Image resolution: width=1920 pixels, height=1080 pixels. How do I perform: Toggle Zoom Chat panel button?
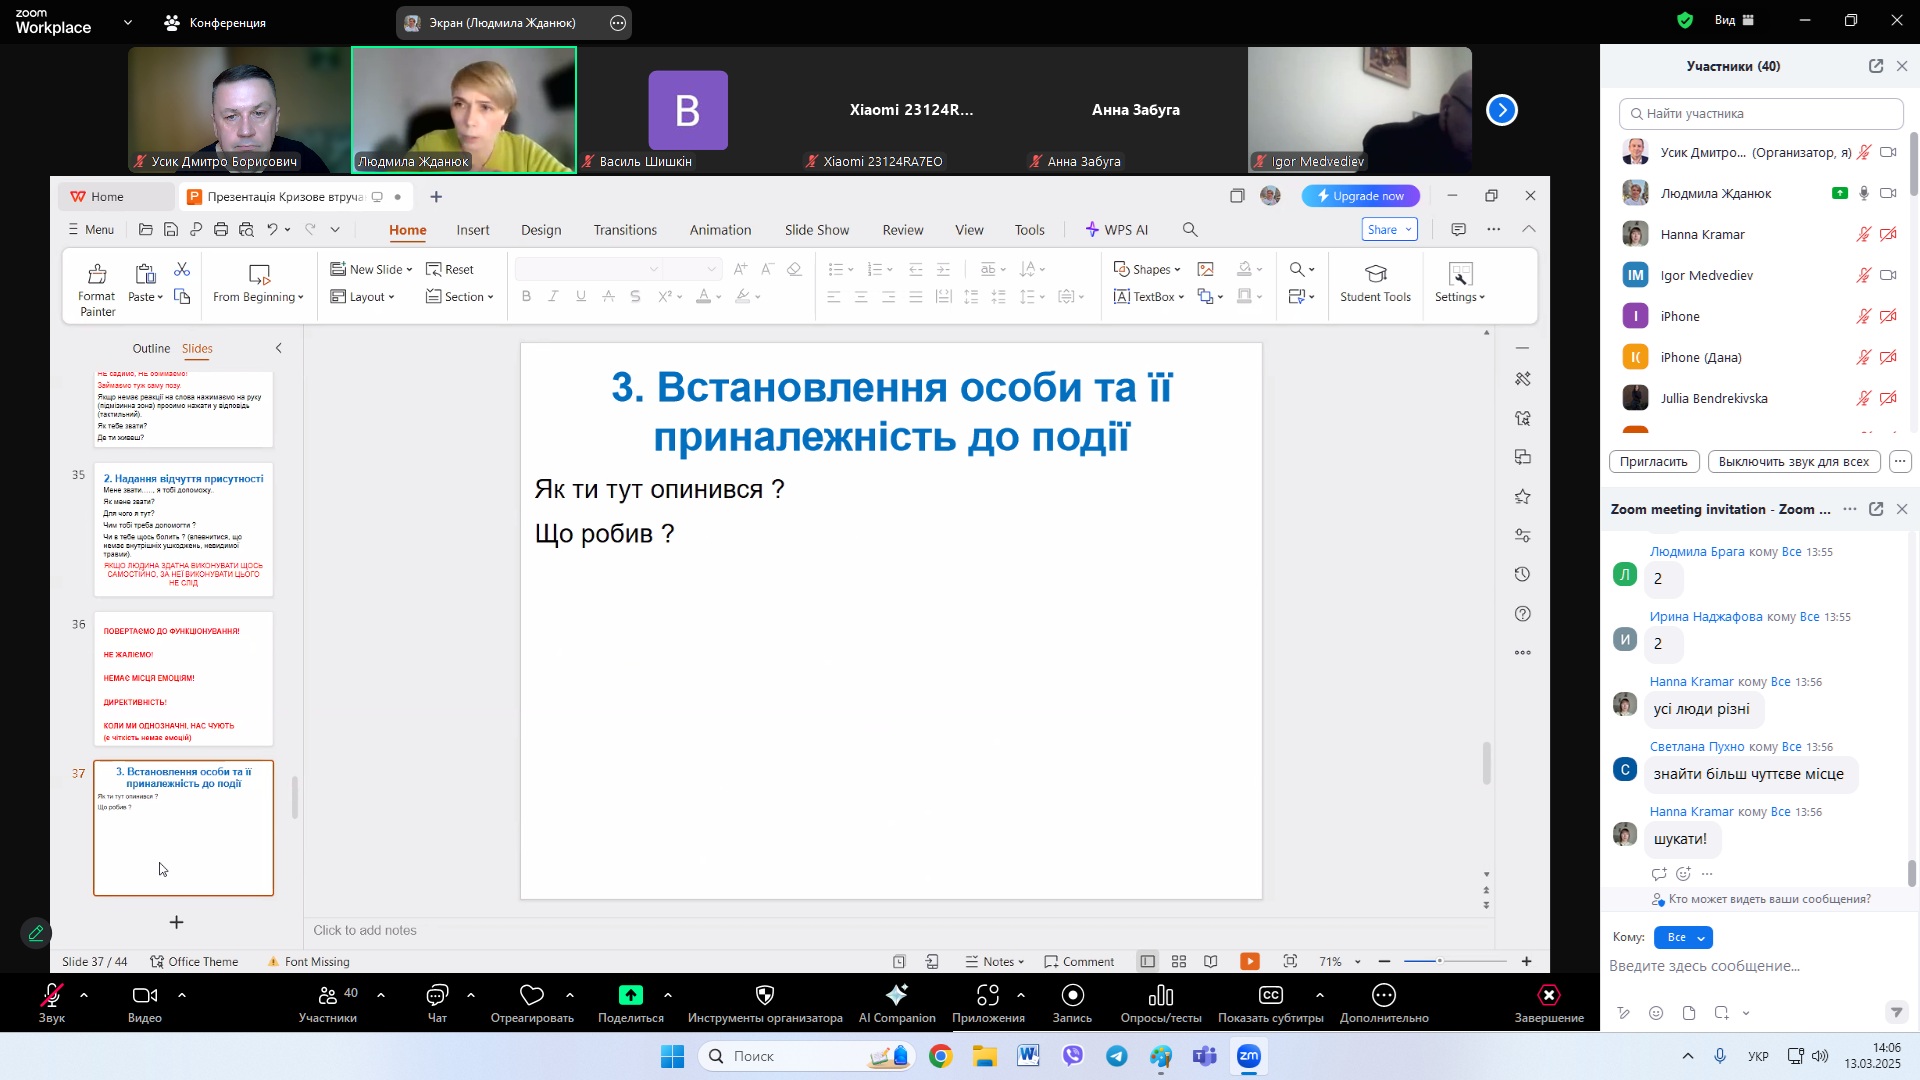(437, 1003)
